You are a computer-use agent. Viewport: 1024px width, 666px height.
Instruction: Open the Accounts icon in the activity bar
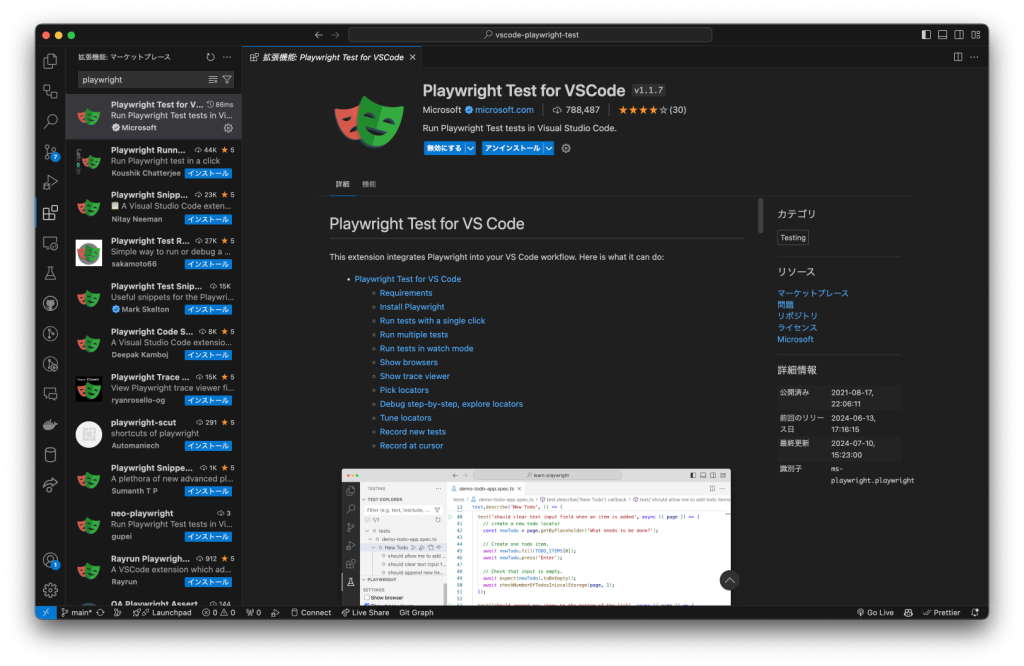tap(50, 561)
